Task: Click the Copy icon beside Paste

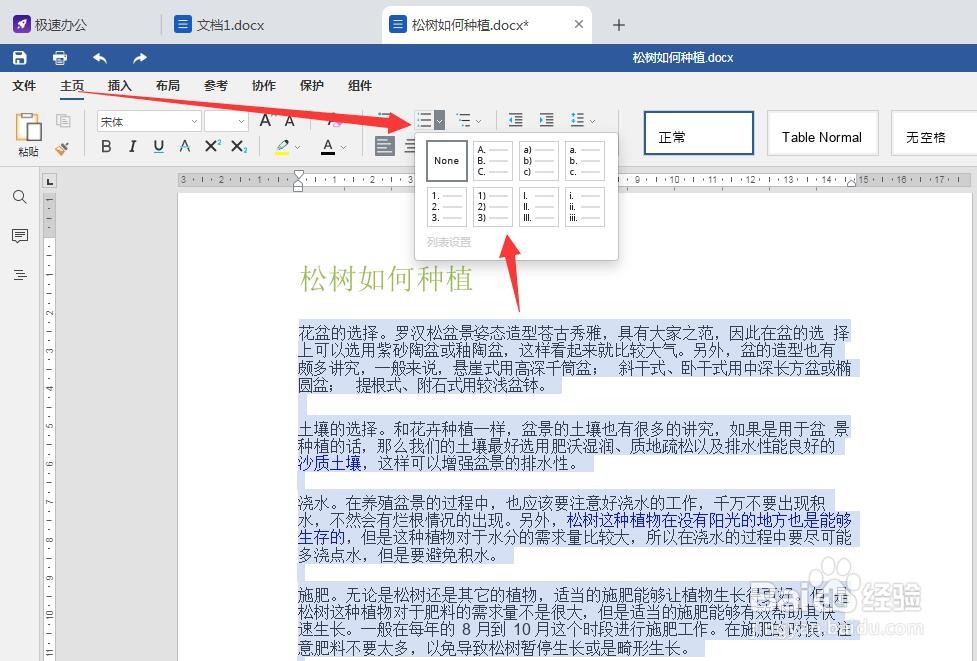Action: pos(63,120)
